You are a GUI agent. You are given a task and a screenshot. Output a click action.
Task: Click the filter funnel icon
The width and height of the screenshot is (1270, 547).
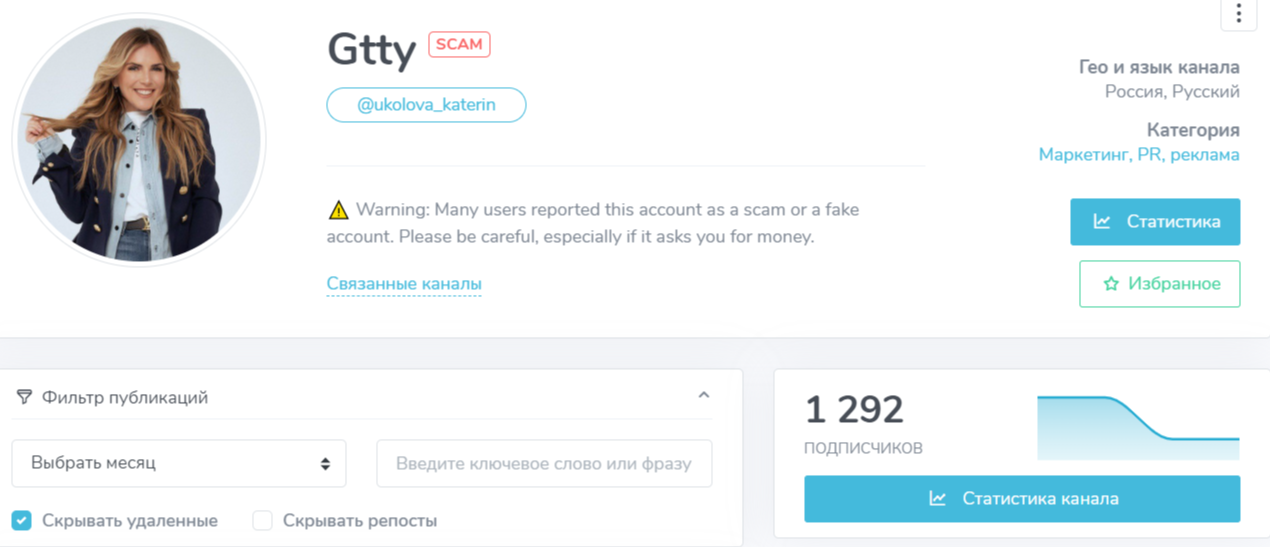[x=24, y=397]
